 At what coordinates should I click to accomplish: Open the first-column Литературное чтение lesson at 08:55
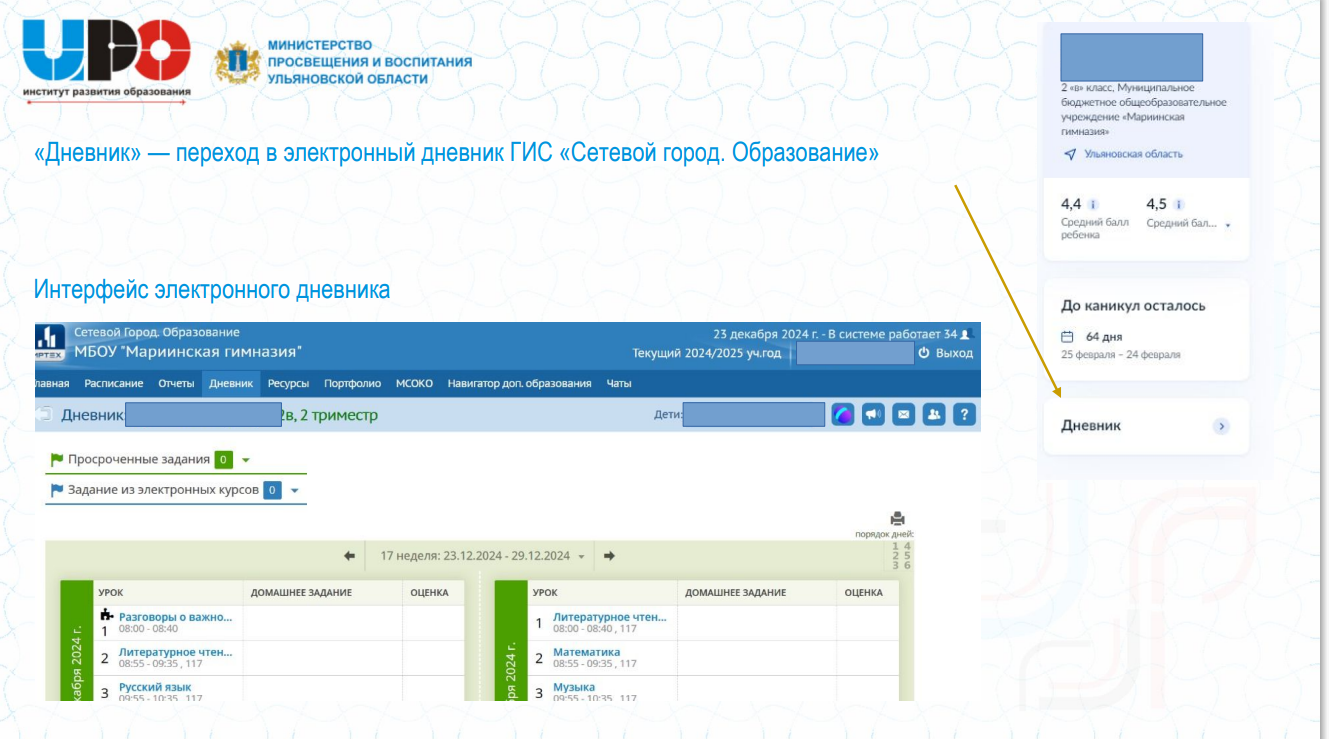pyautogui.click(x=175, y=652)
